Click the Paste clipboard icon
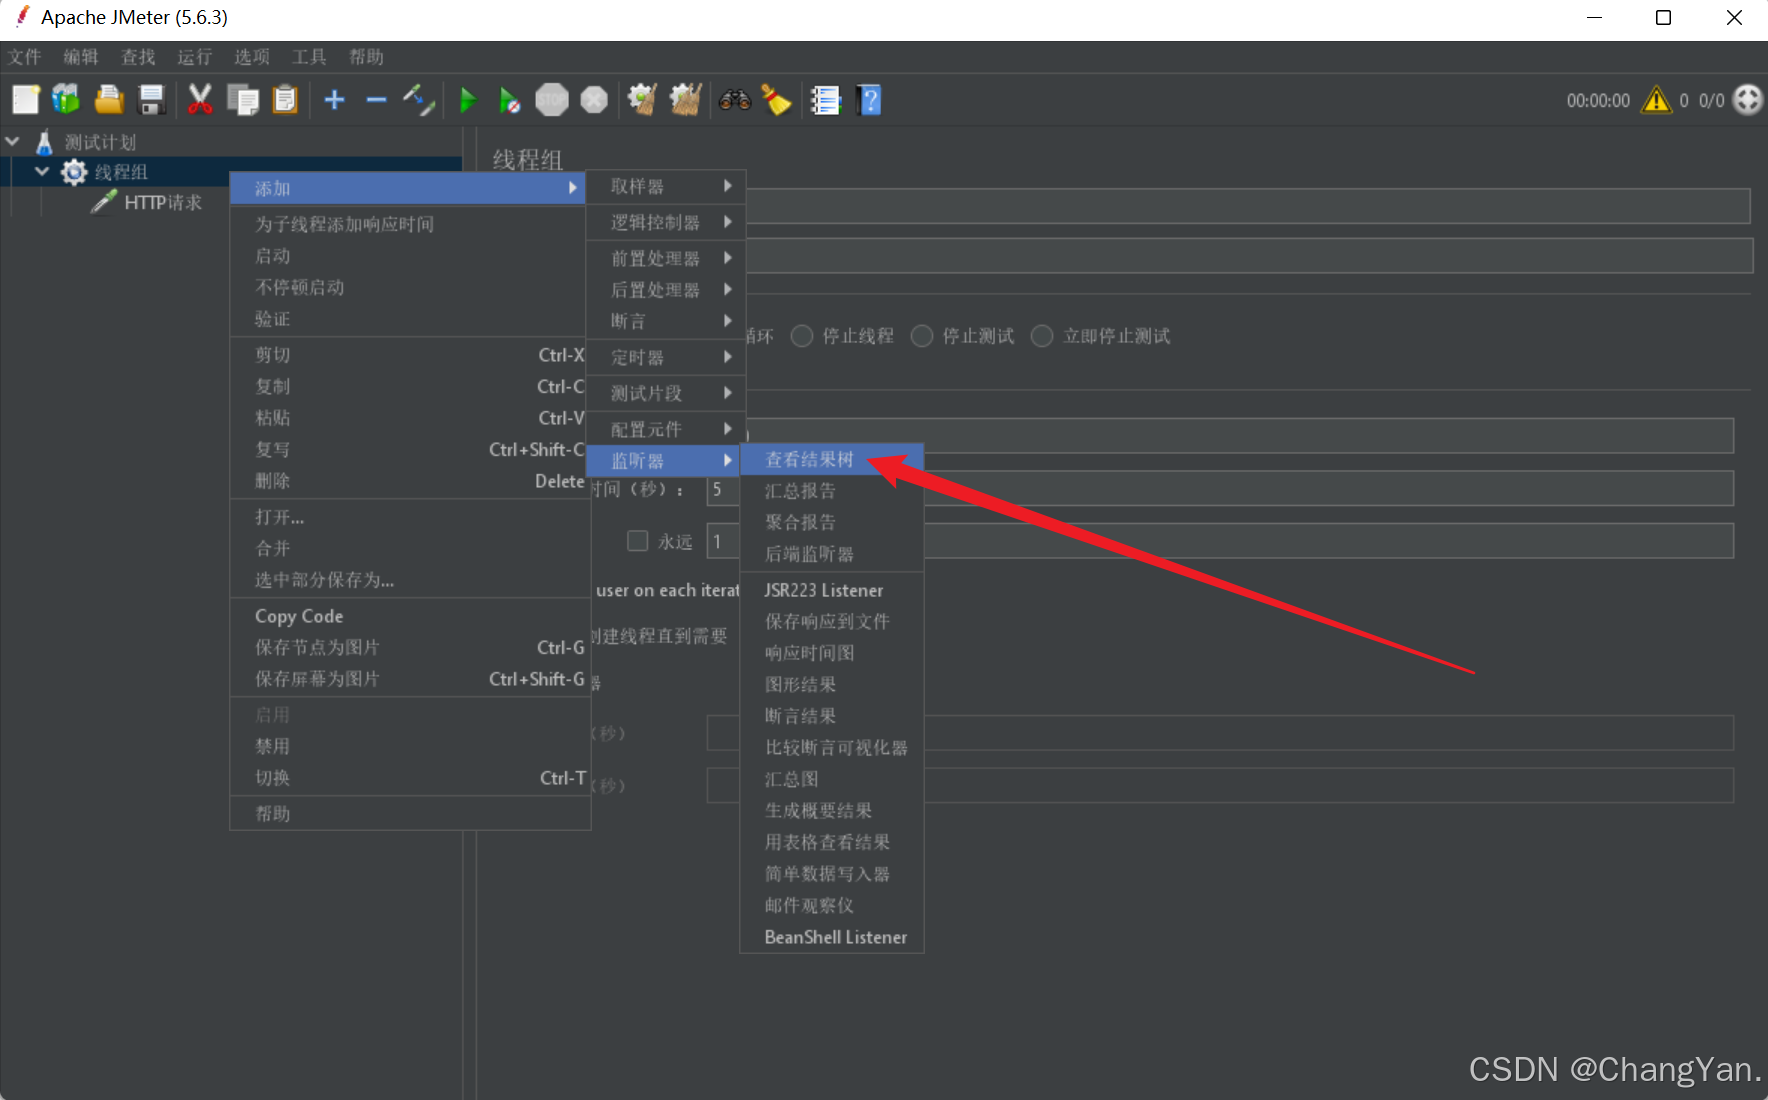This screenshot has height=1100, width=1768. (x=286, y=100)
